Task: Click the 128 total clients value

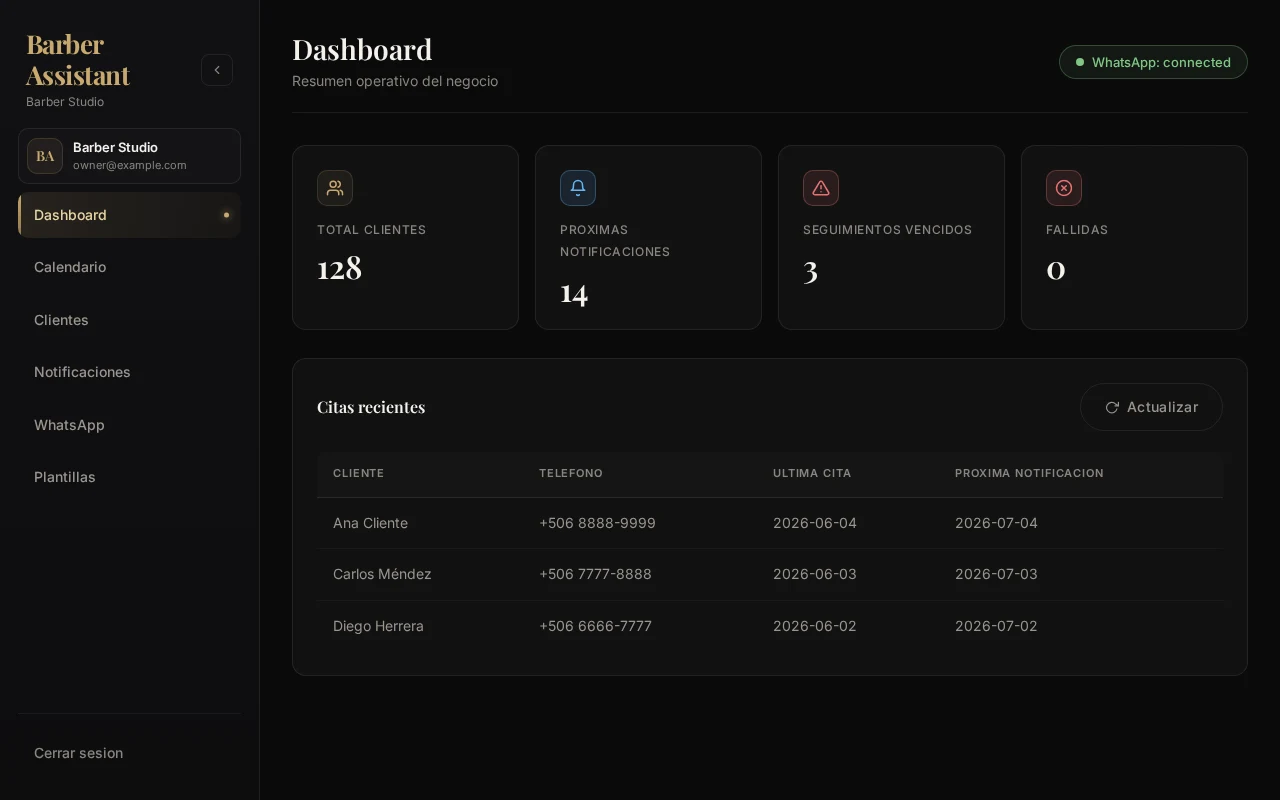Action: [339, 268]
